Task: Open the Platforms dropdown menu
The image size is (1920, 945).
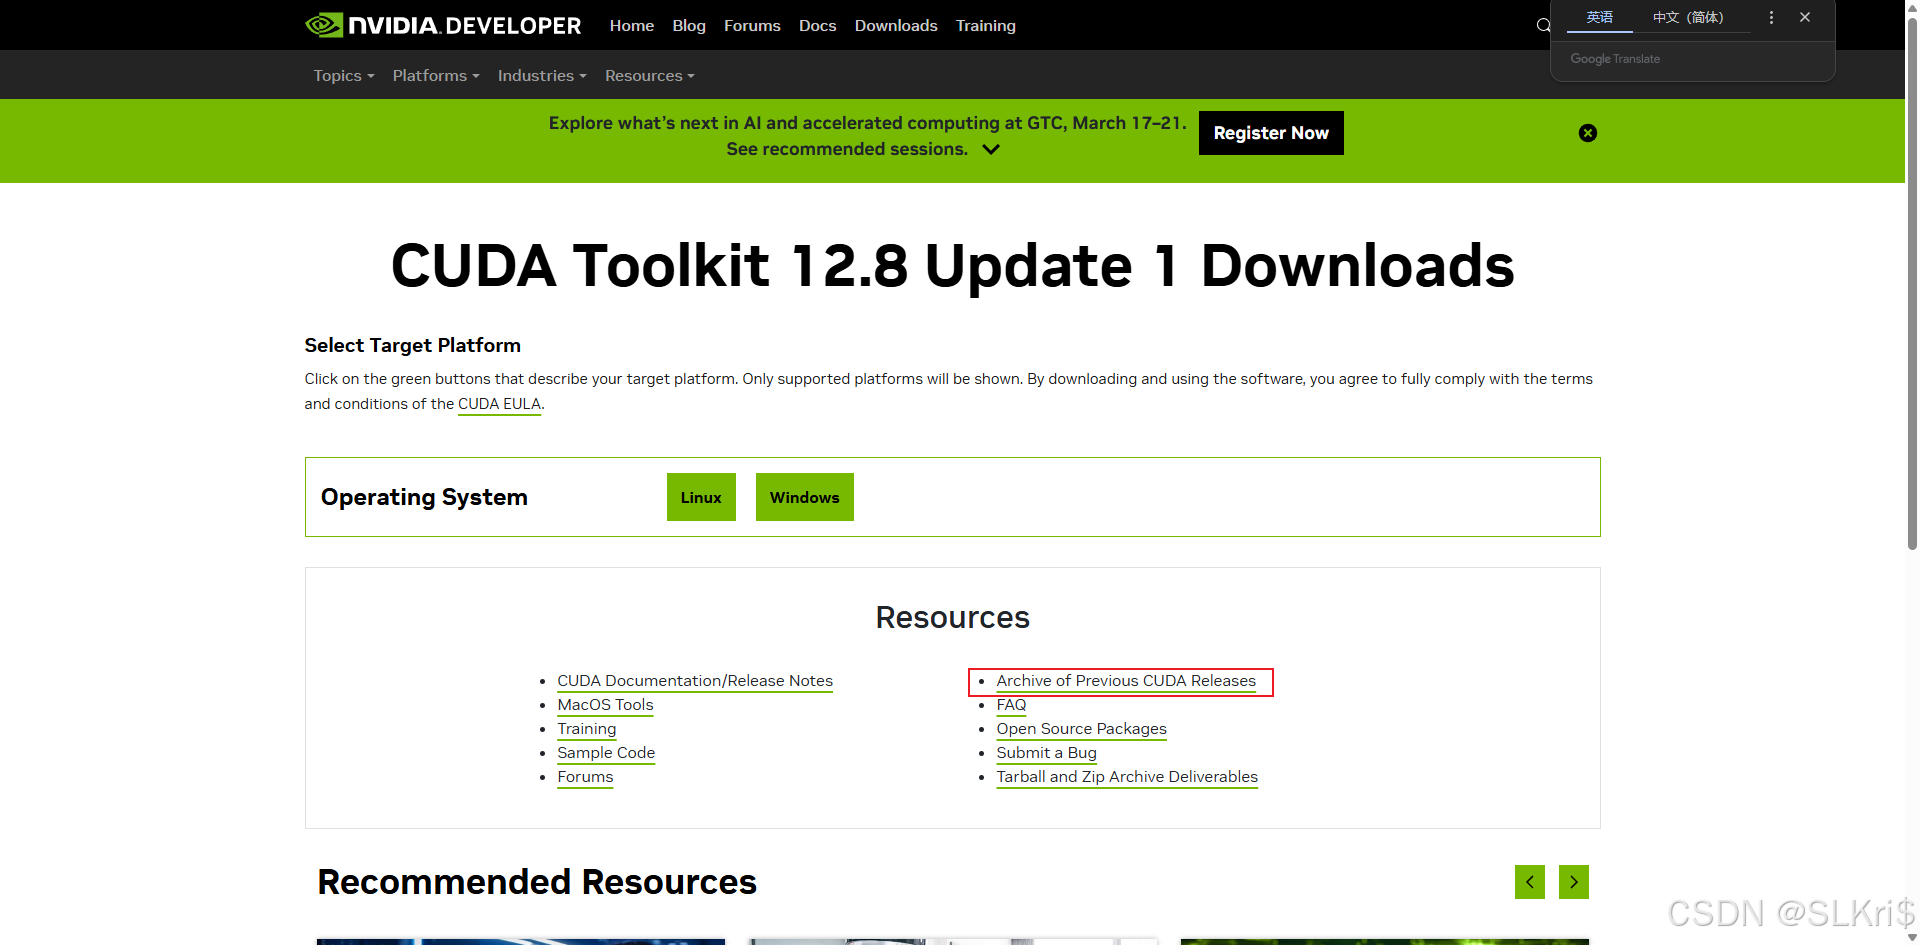Action: click(436, 76)
